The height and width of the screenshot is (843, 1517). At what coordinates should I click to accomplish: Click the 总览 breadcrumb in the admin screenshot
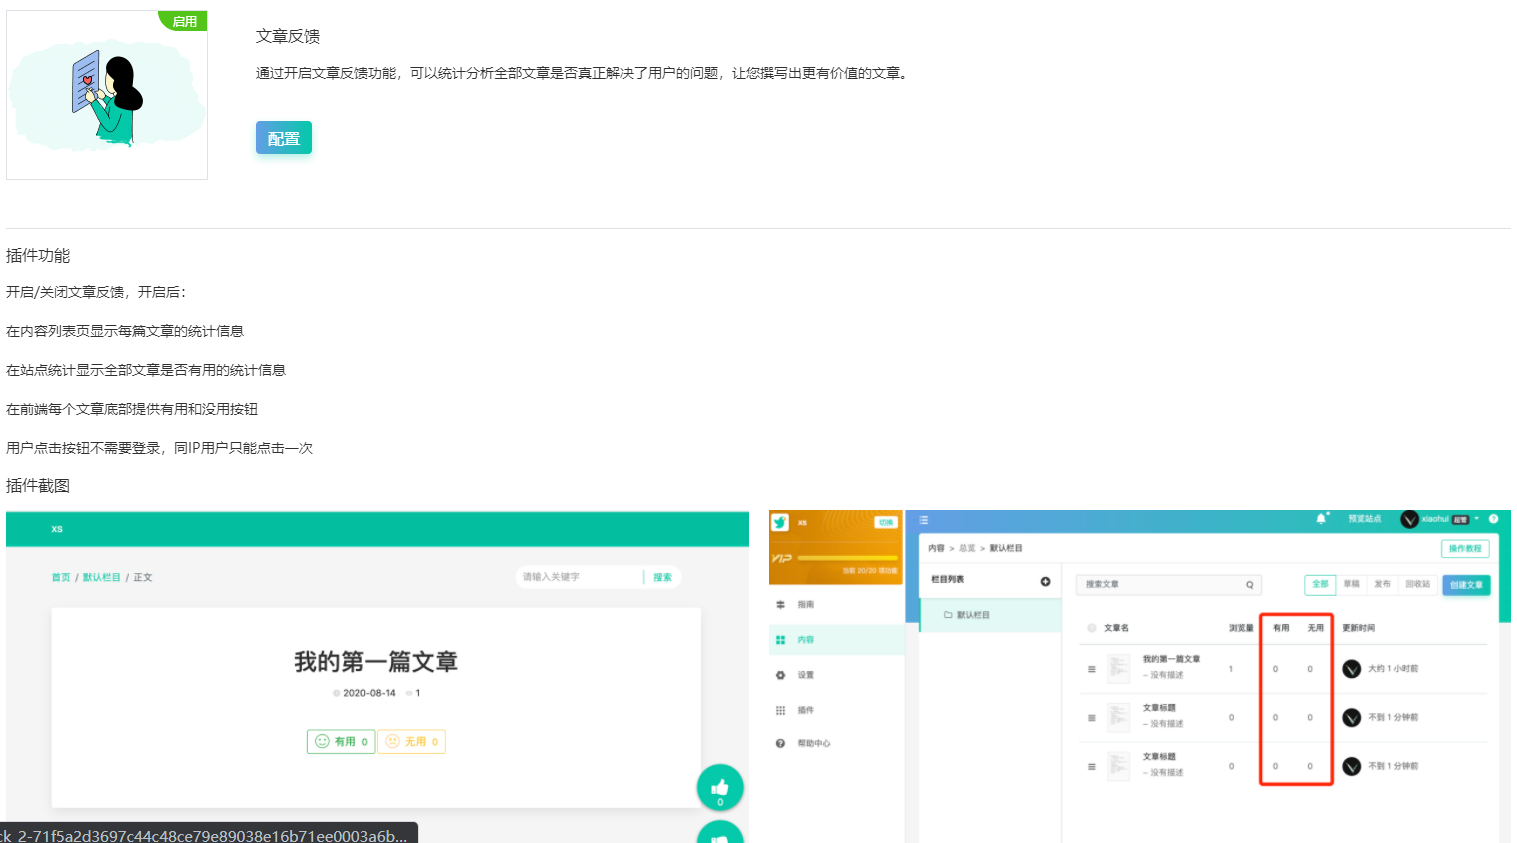point(967,548)
